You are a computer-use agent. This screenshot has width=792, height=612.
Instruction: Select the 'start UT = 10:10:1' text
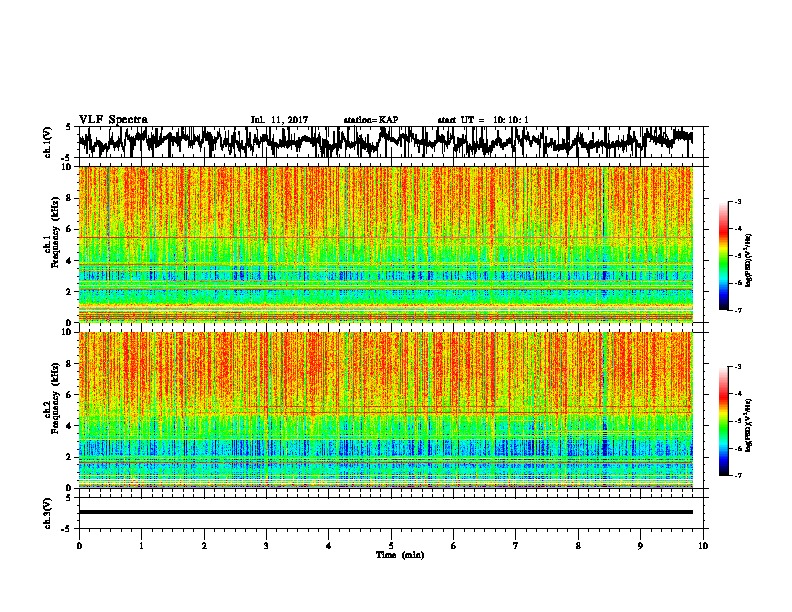483,120
